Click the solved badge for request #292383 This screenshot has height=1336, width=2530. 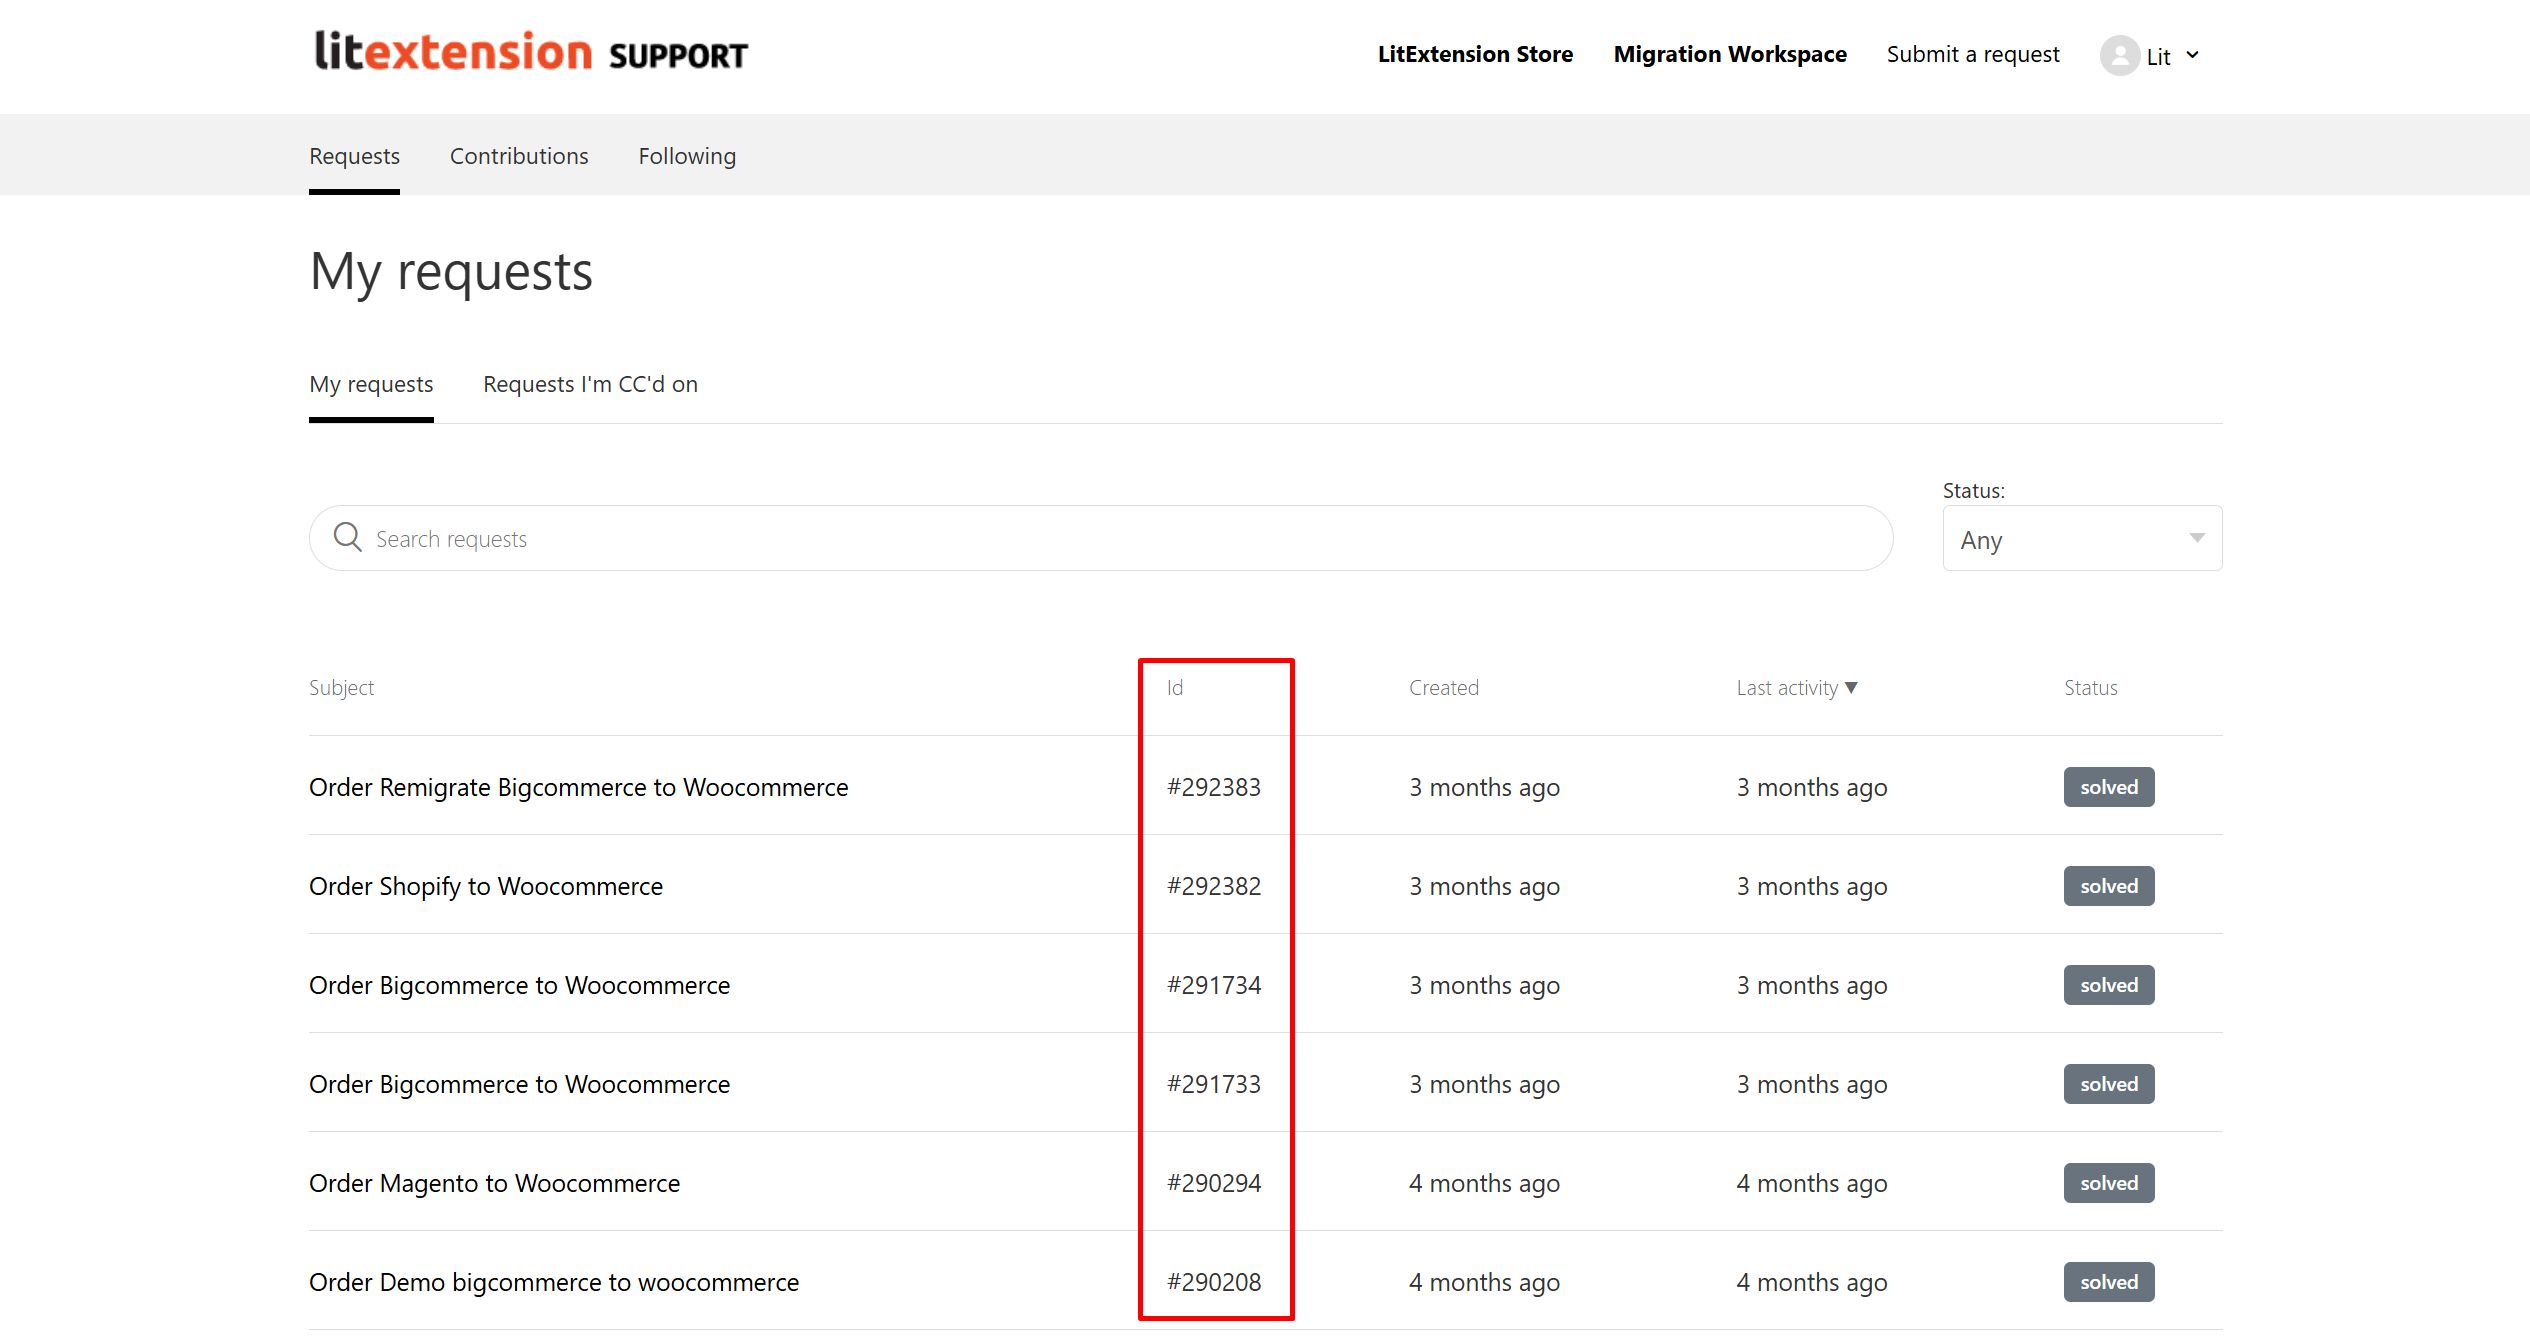2109,787
